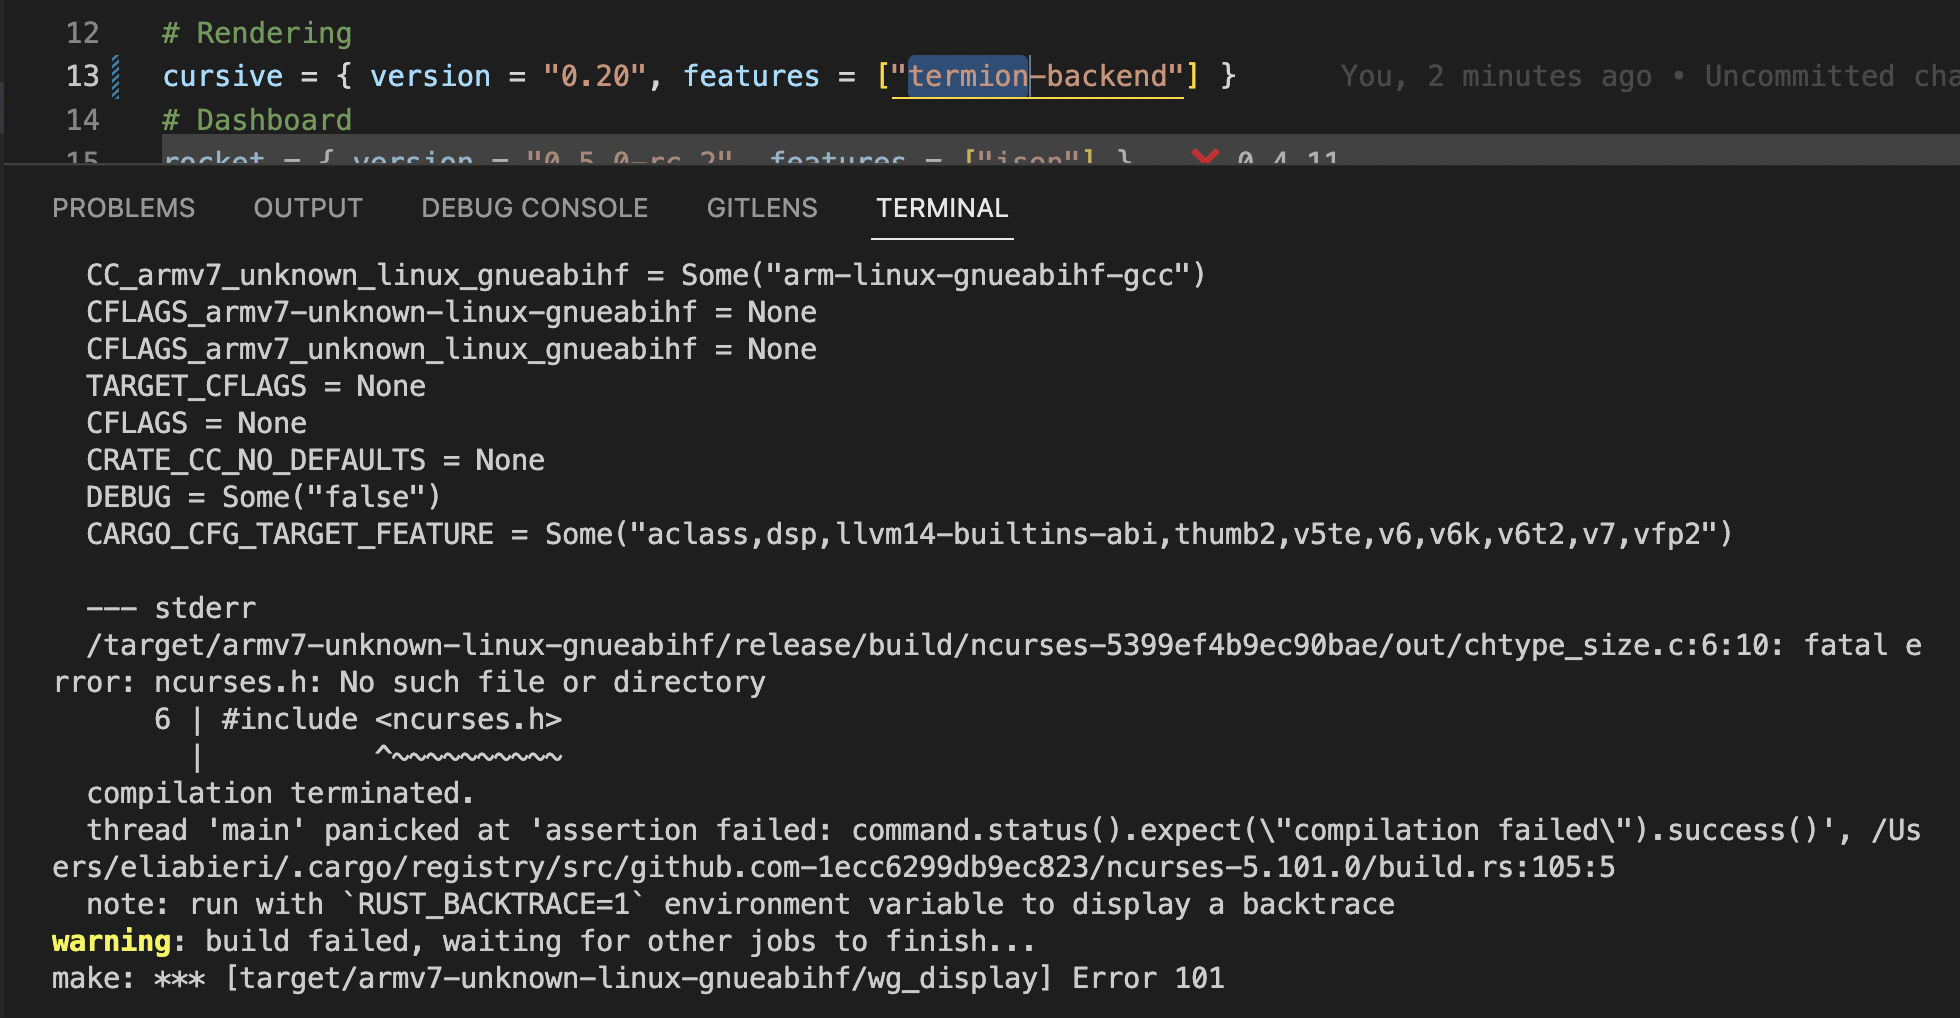The height and width of the screenshot is (1018, 1960).
Task: Place cursor on the 'cursive' dependency name
Action: pos(222,76)
